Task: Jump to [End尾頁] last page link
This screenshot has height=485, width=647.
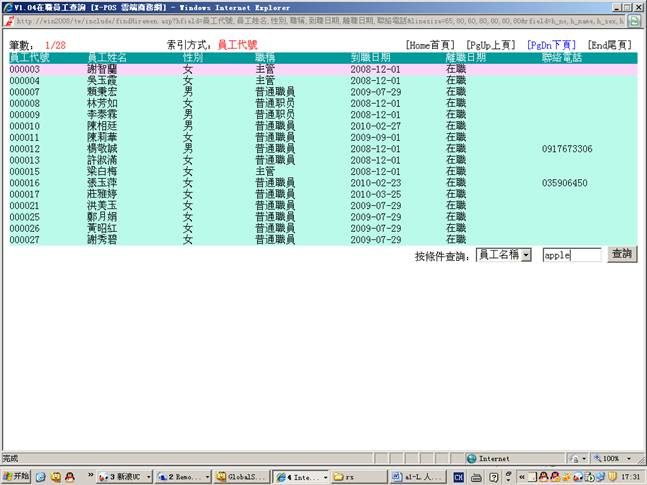Action: [610, 46]
